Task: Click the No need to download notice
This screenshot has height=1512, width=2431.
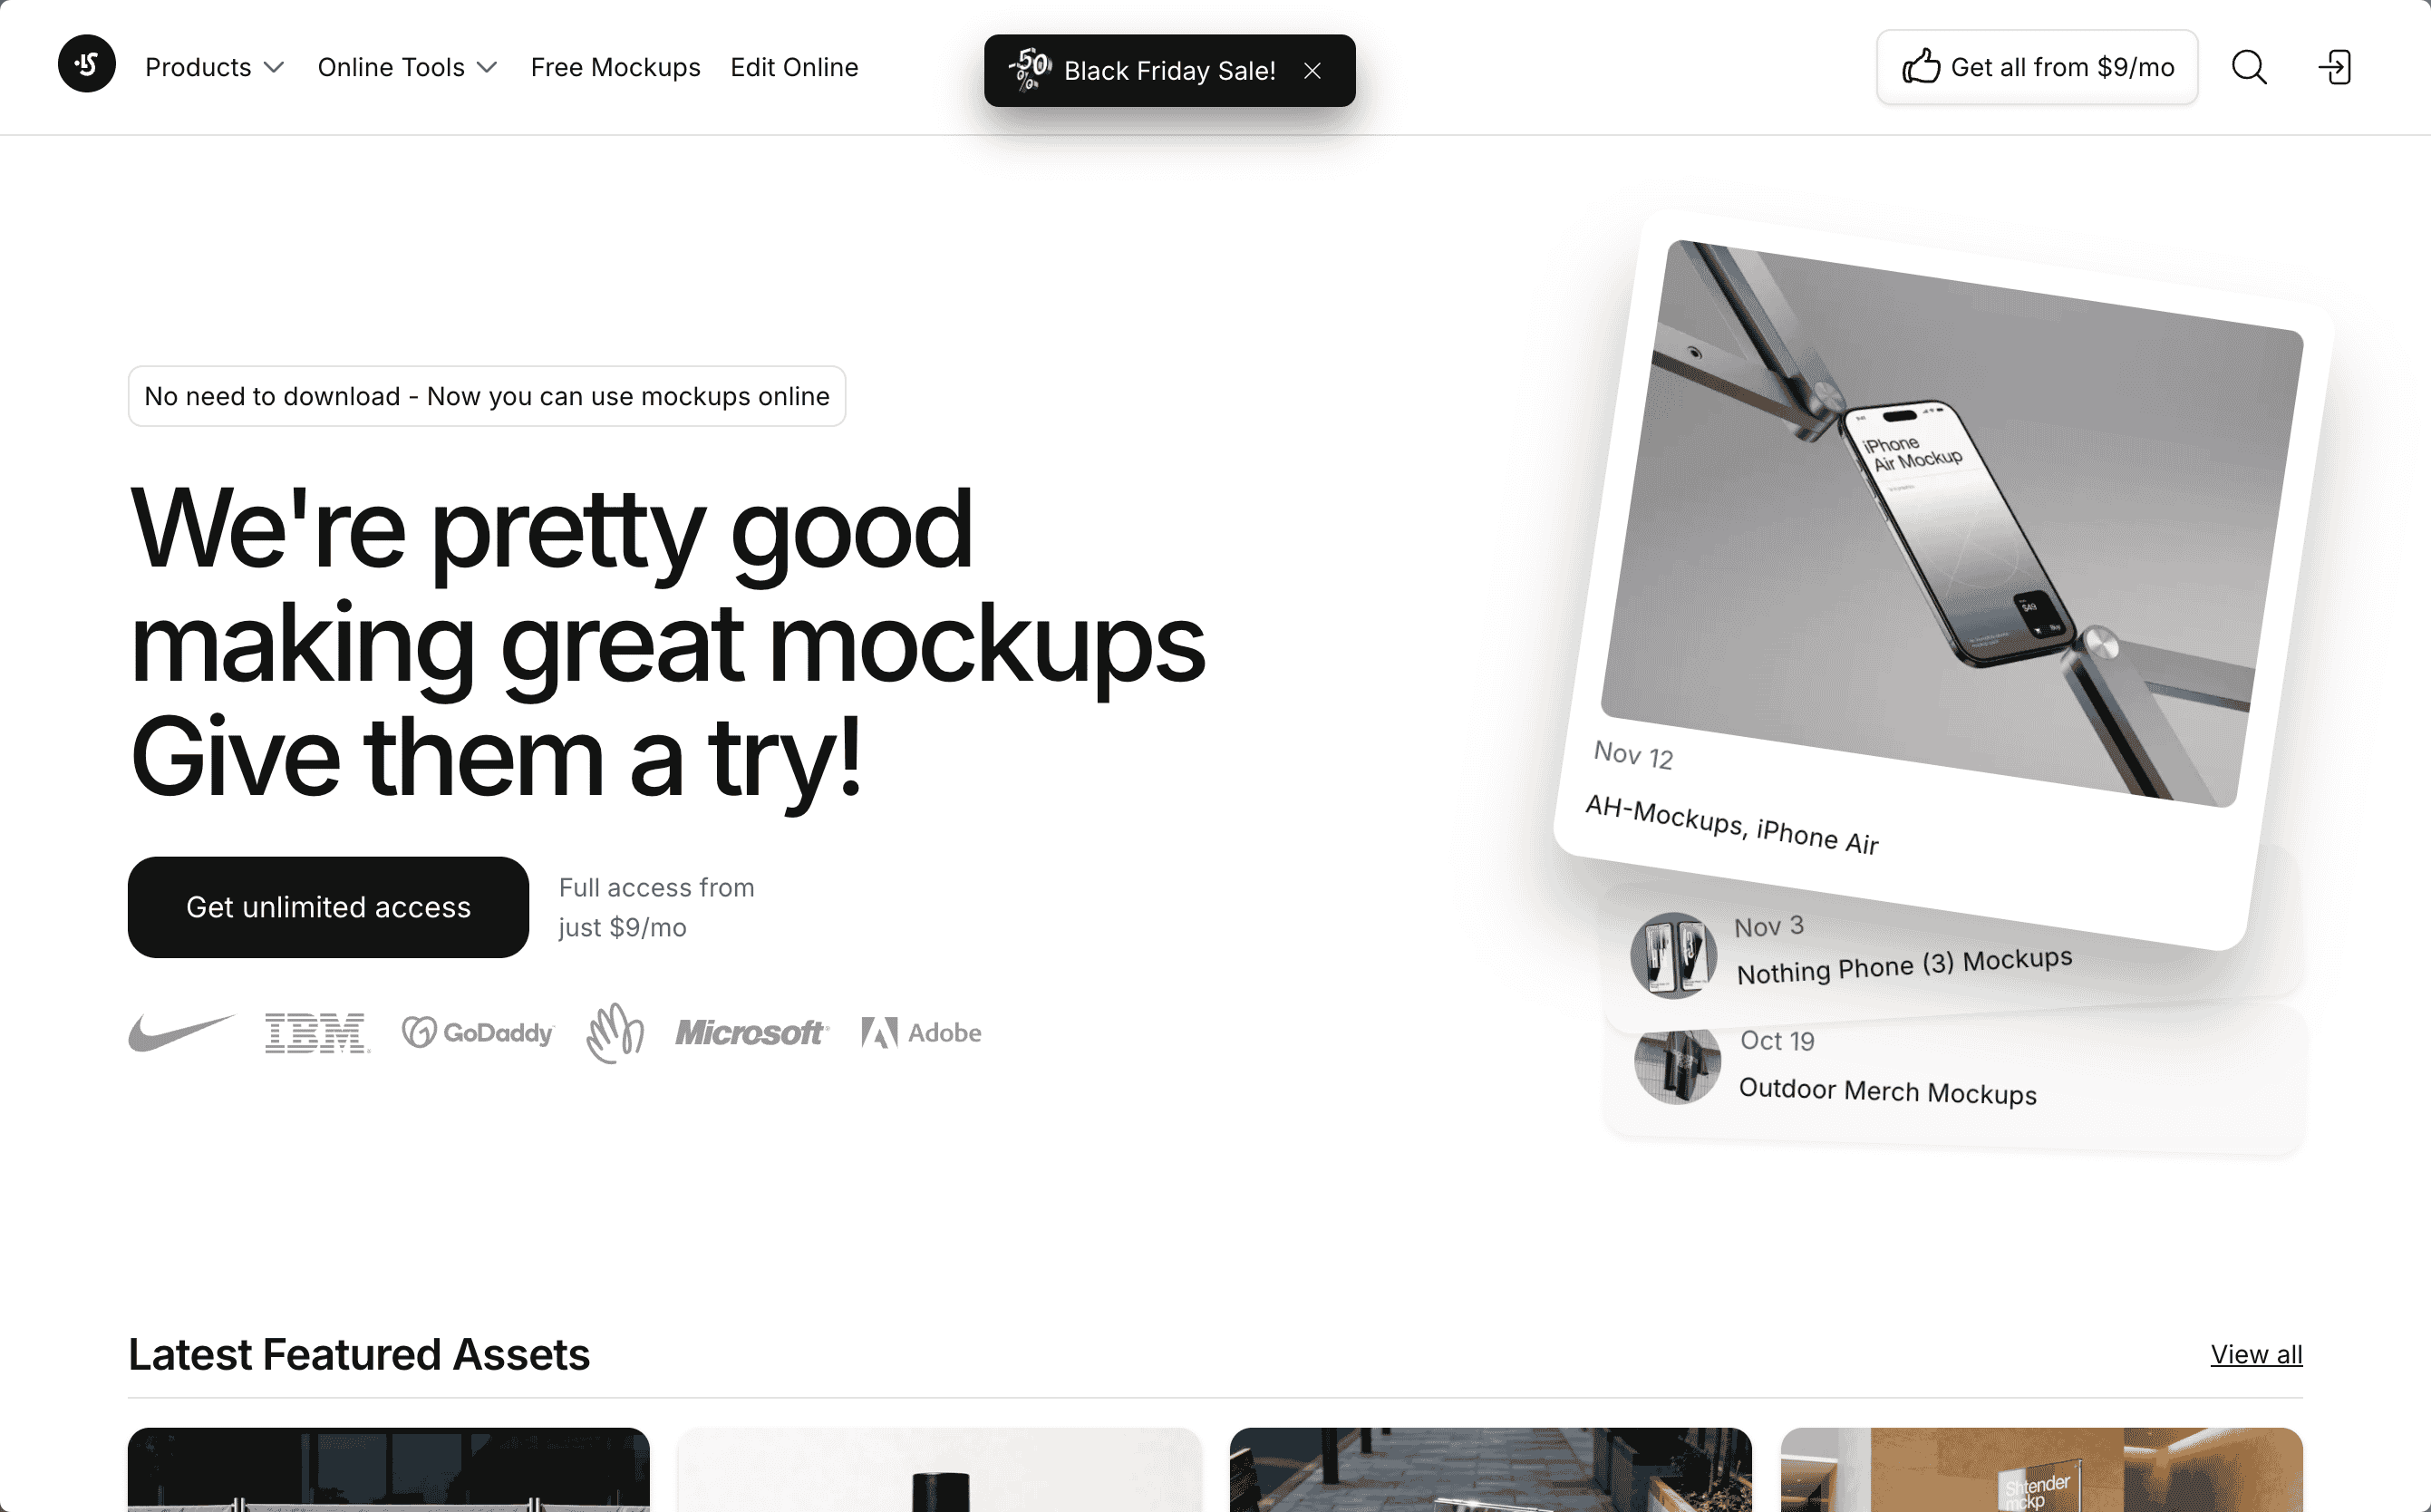Action: pos(487,396)
